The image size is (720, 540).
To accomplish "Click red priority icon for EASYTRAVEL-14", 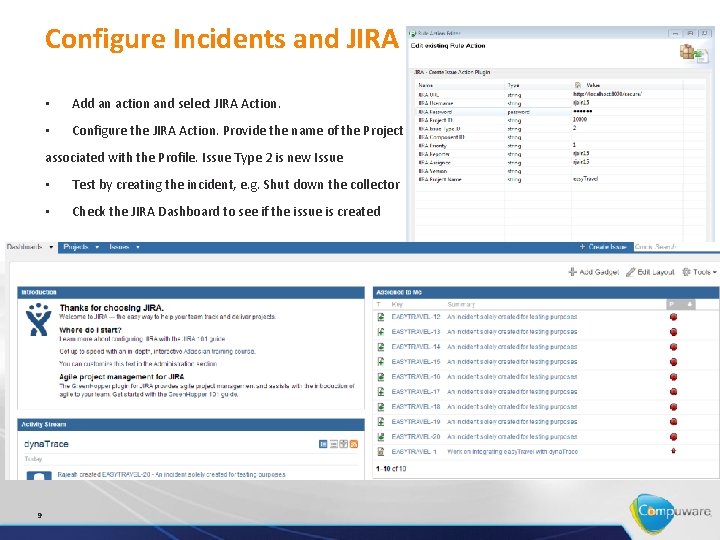I will click(x=673, y=347).
